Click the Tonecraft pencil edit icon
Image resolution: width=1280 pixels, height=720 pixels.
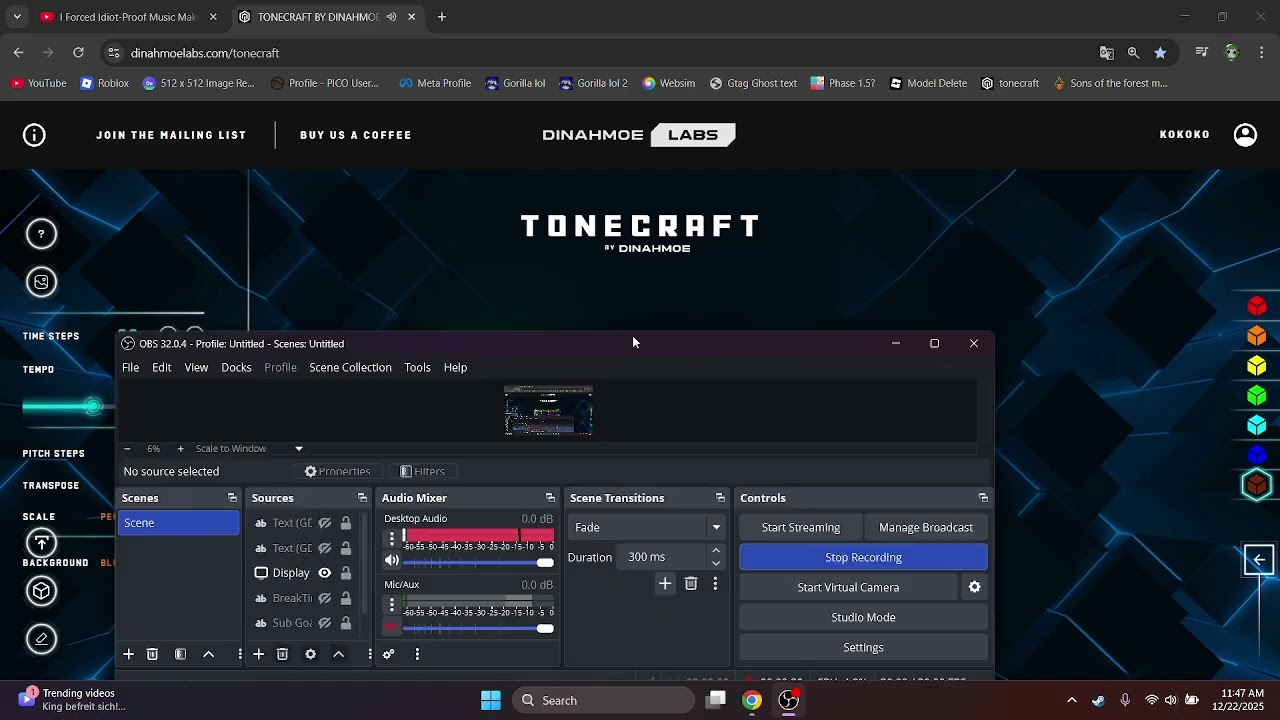(x=41, y=638)
